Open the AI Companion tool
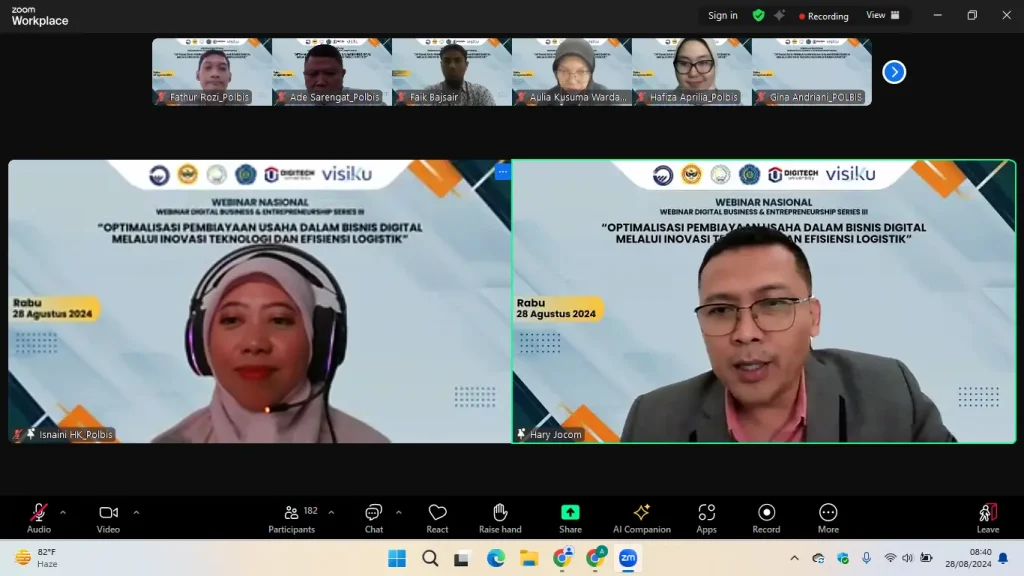The image size is (1024, 576). tap(641, 517)
